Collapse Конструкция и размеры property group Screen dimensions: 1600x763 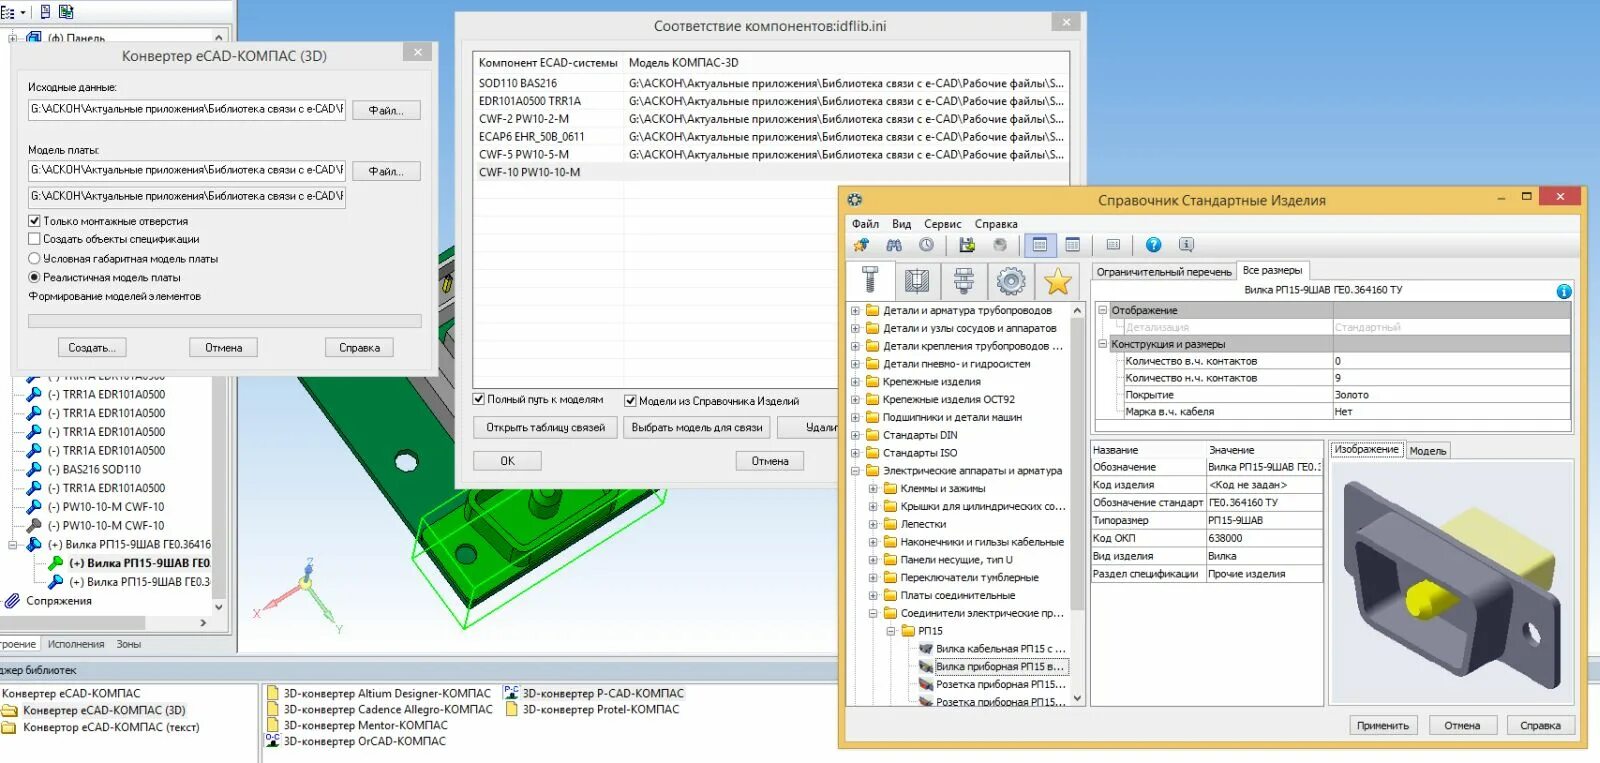coord(1103,344)
